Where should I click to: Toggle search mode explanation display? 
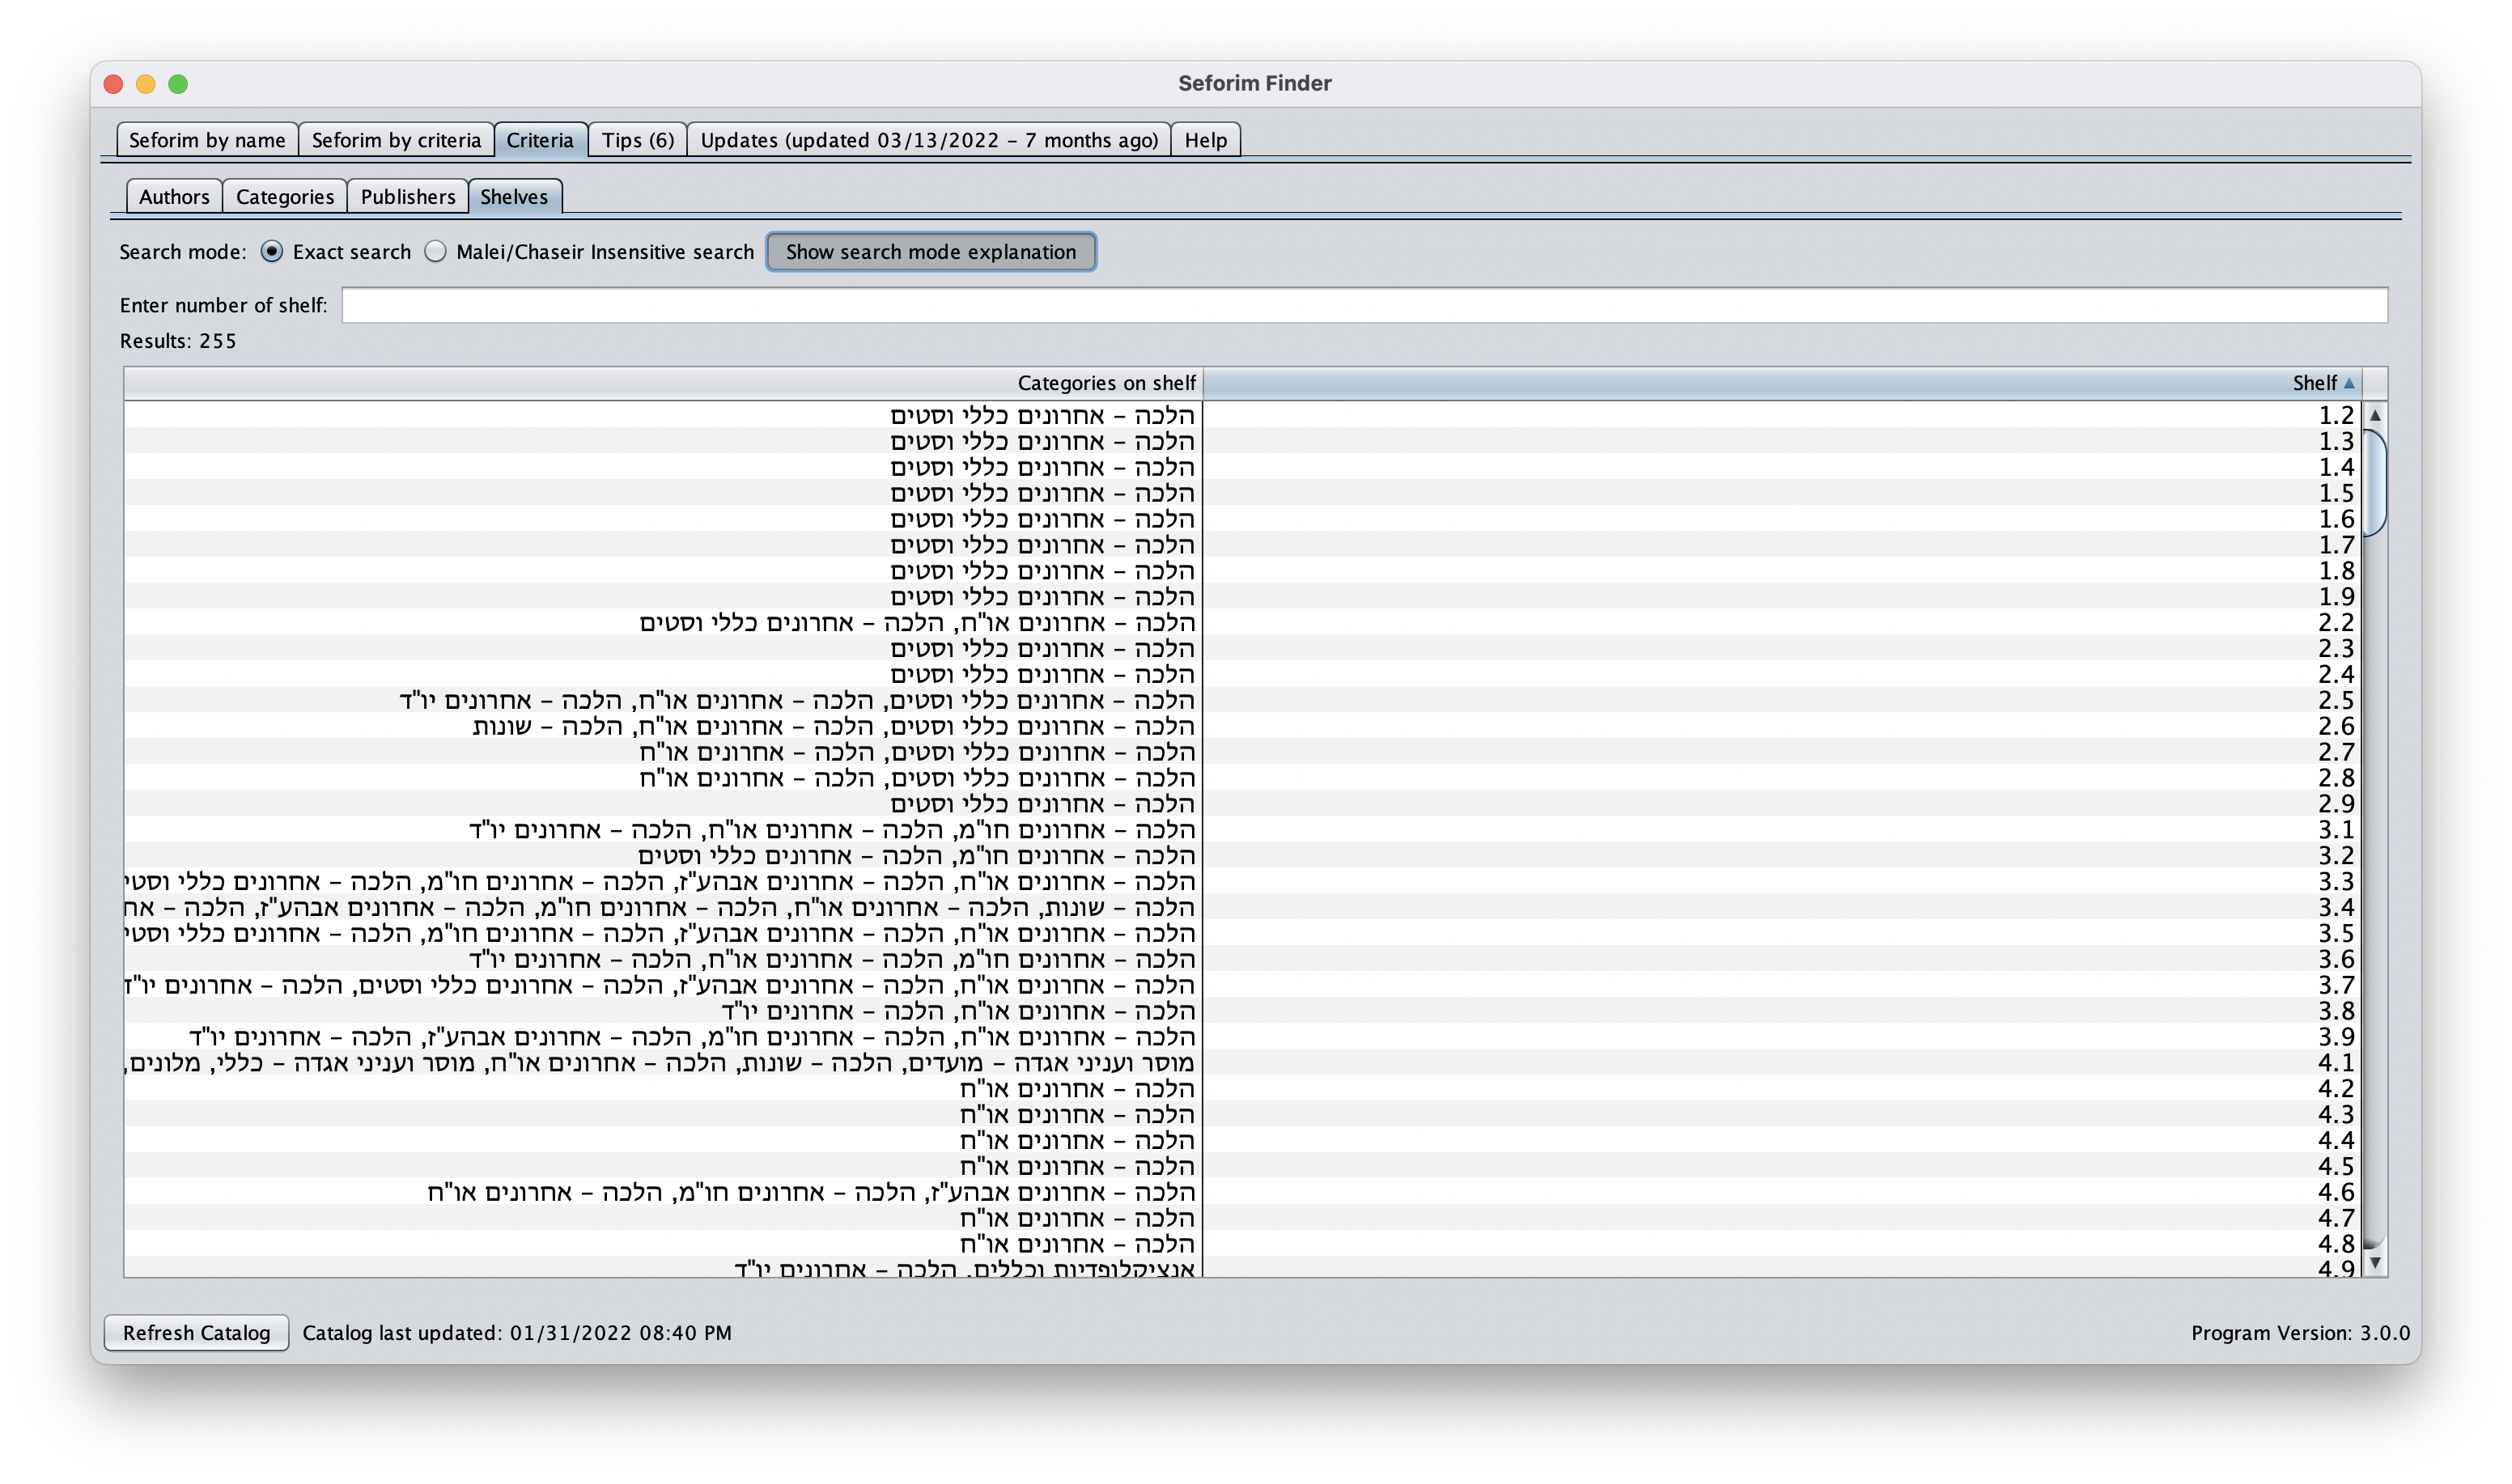(929, 251)
